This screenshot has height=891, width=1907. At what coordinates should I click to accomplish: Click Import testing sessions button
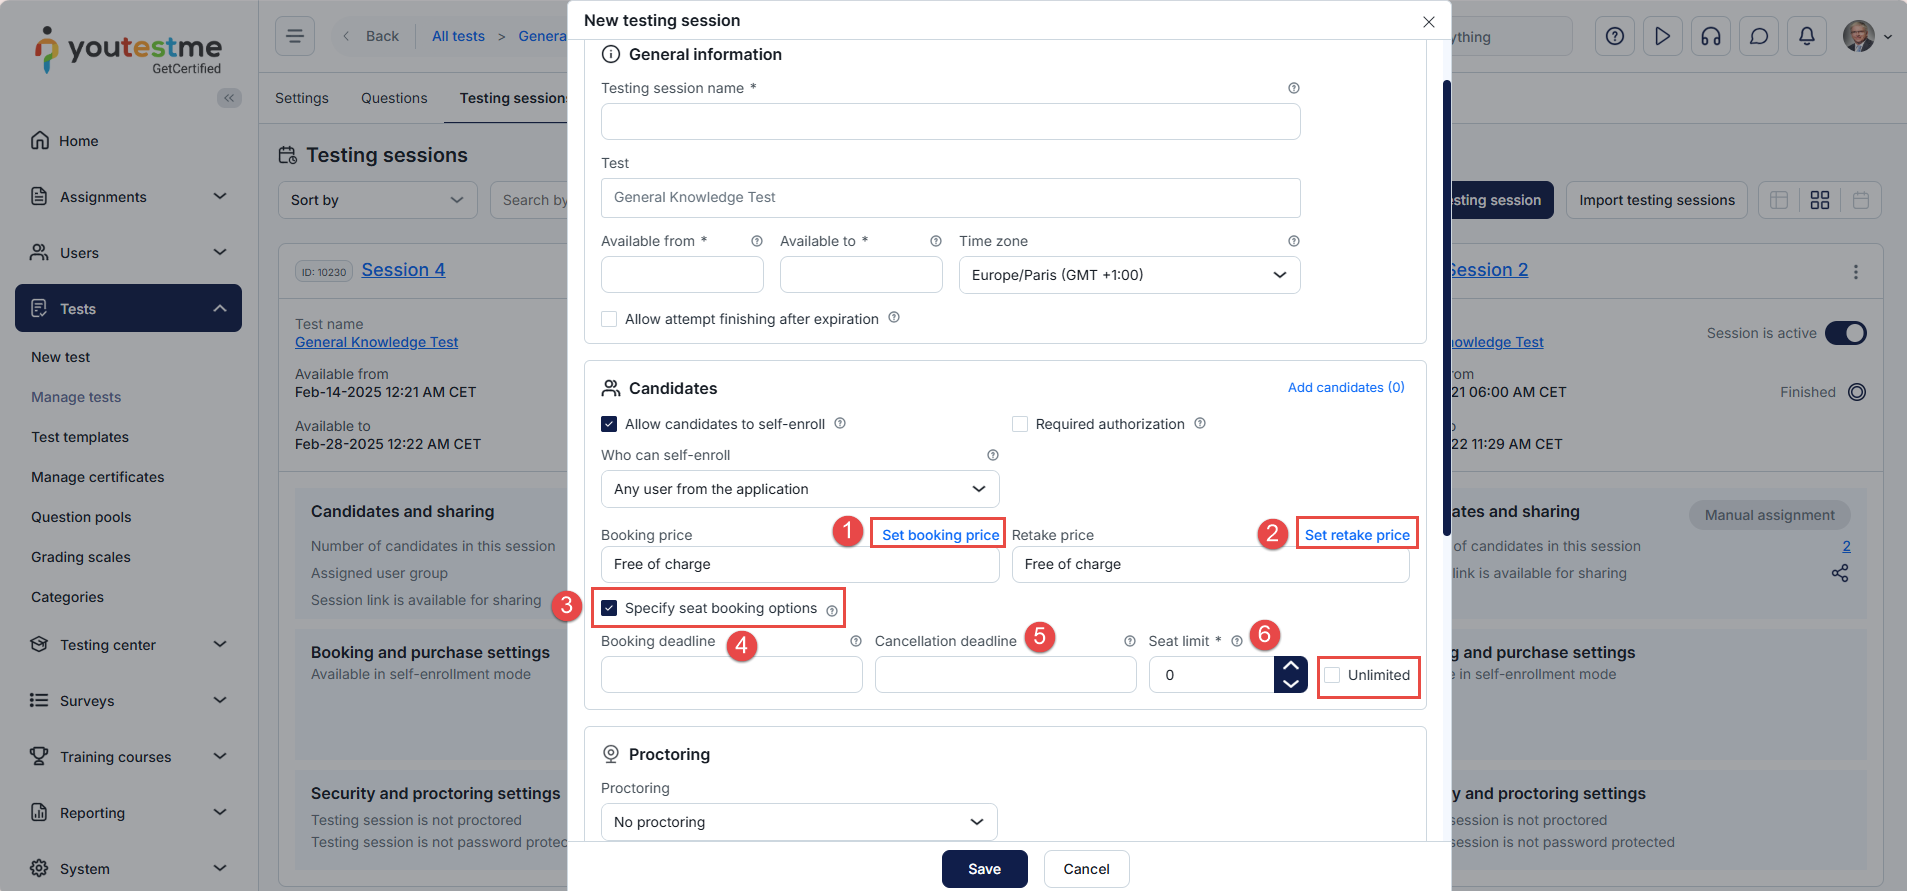tap(1657, 200)
